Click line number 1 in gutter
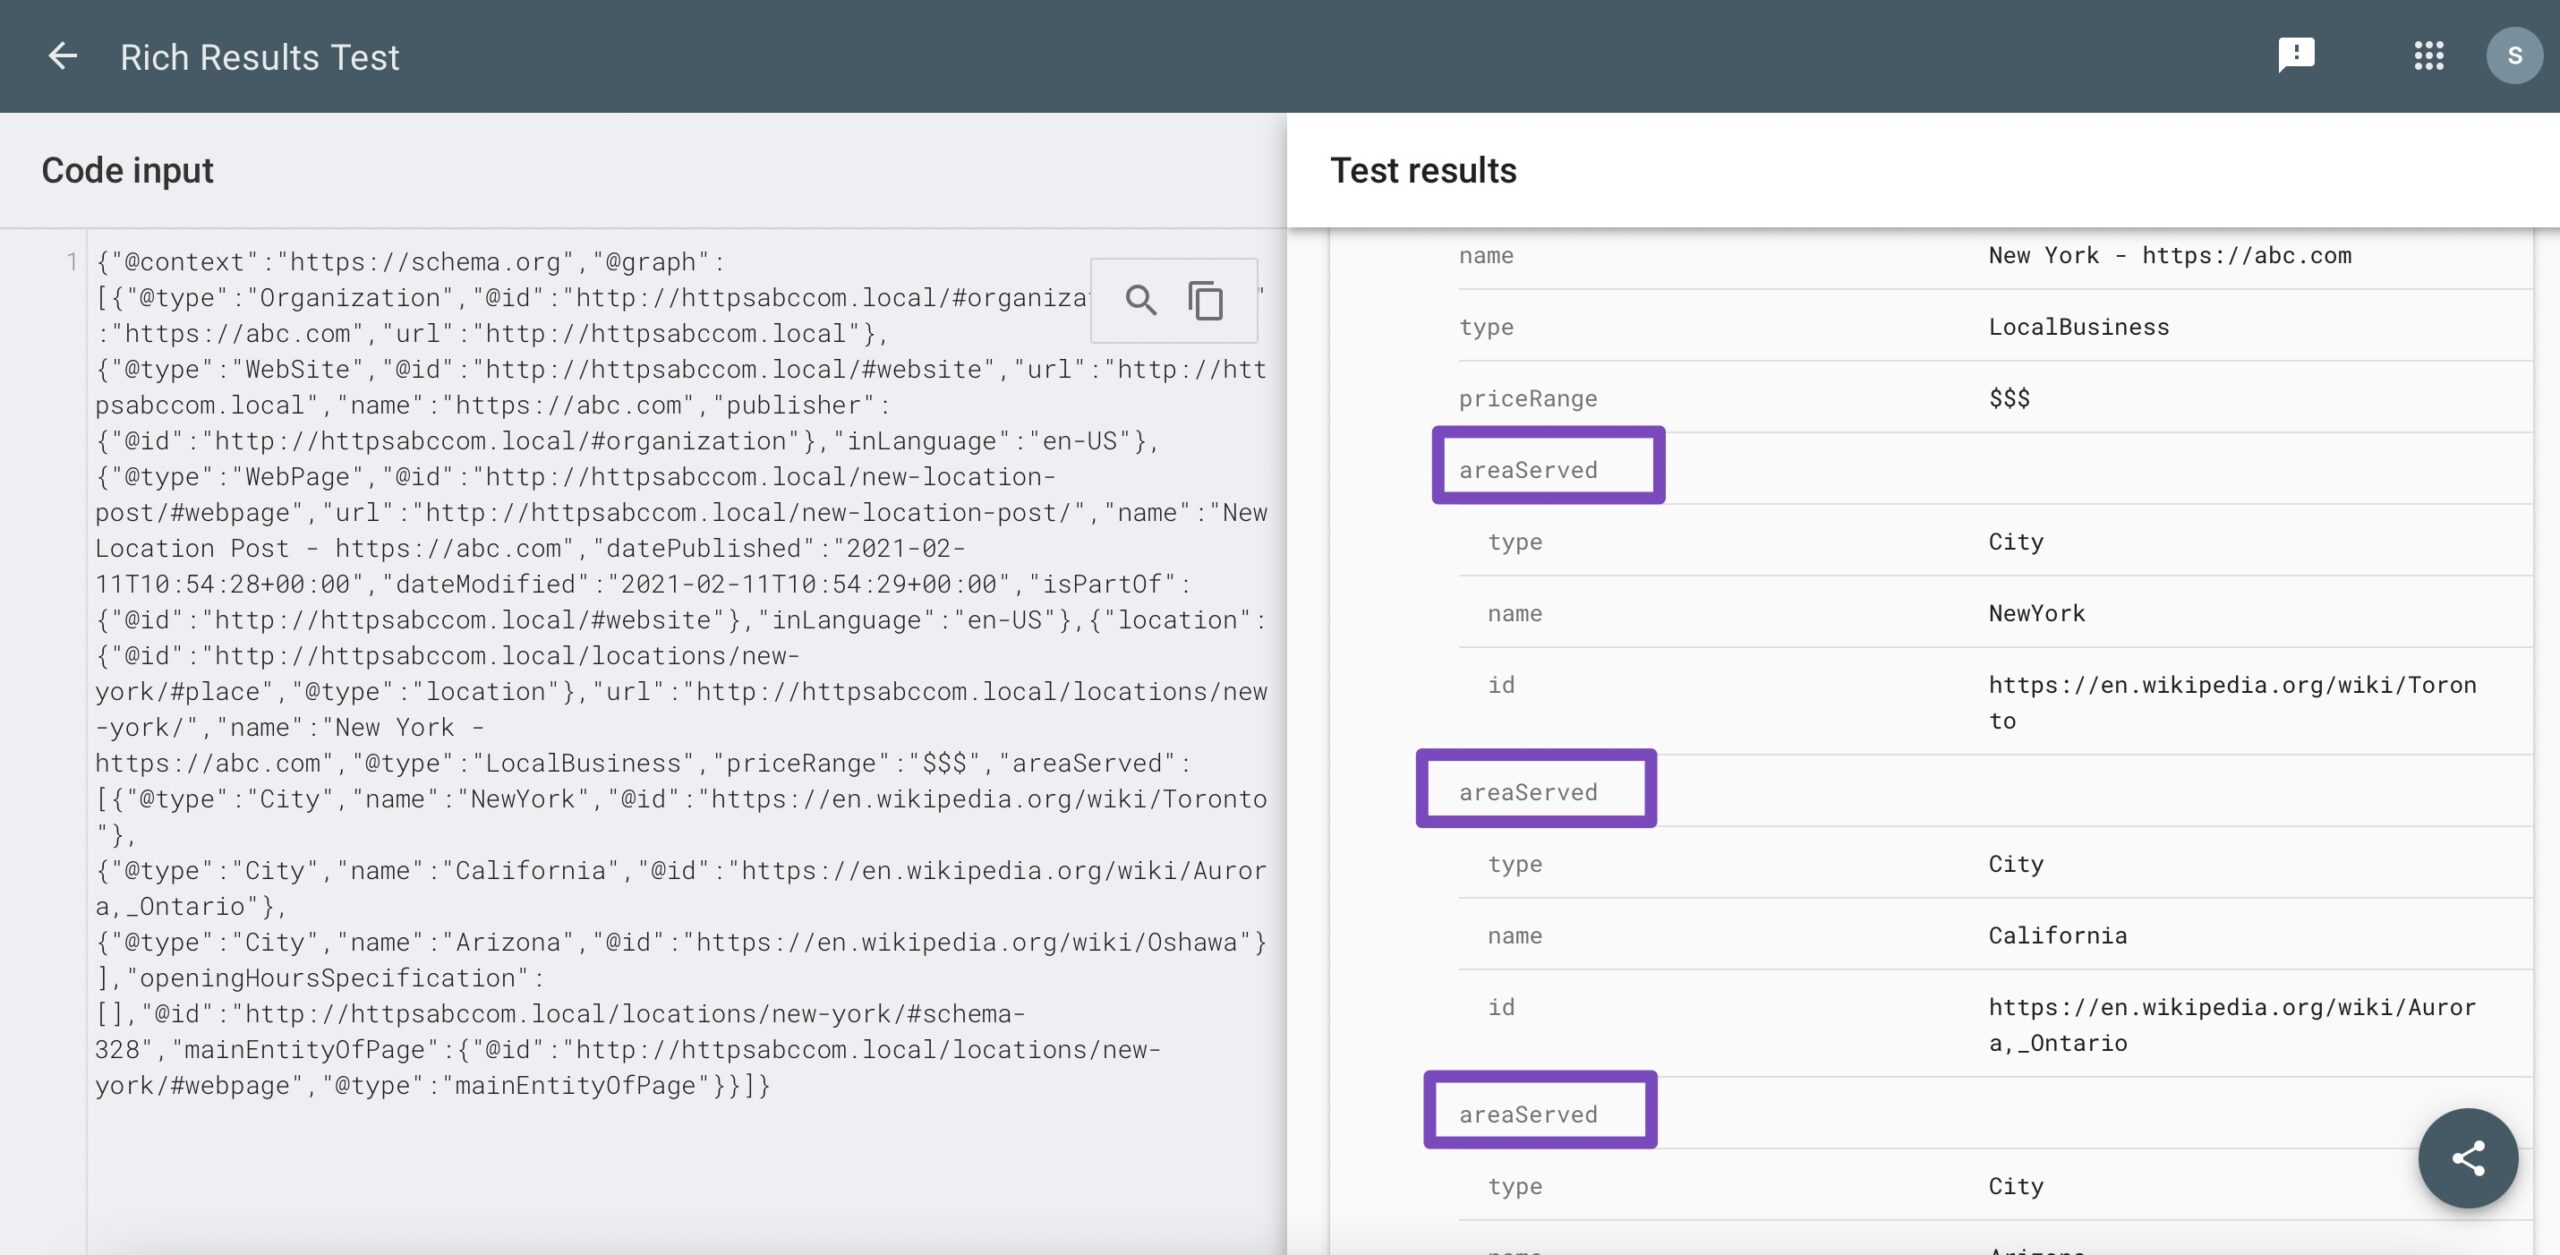Screen dimensions: 2560x1255 click(x=71, y=262)
